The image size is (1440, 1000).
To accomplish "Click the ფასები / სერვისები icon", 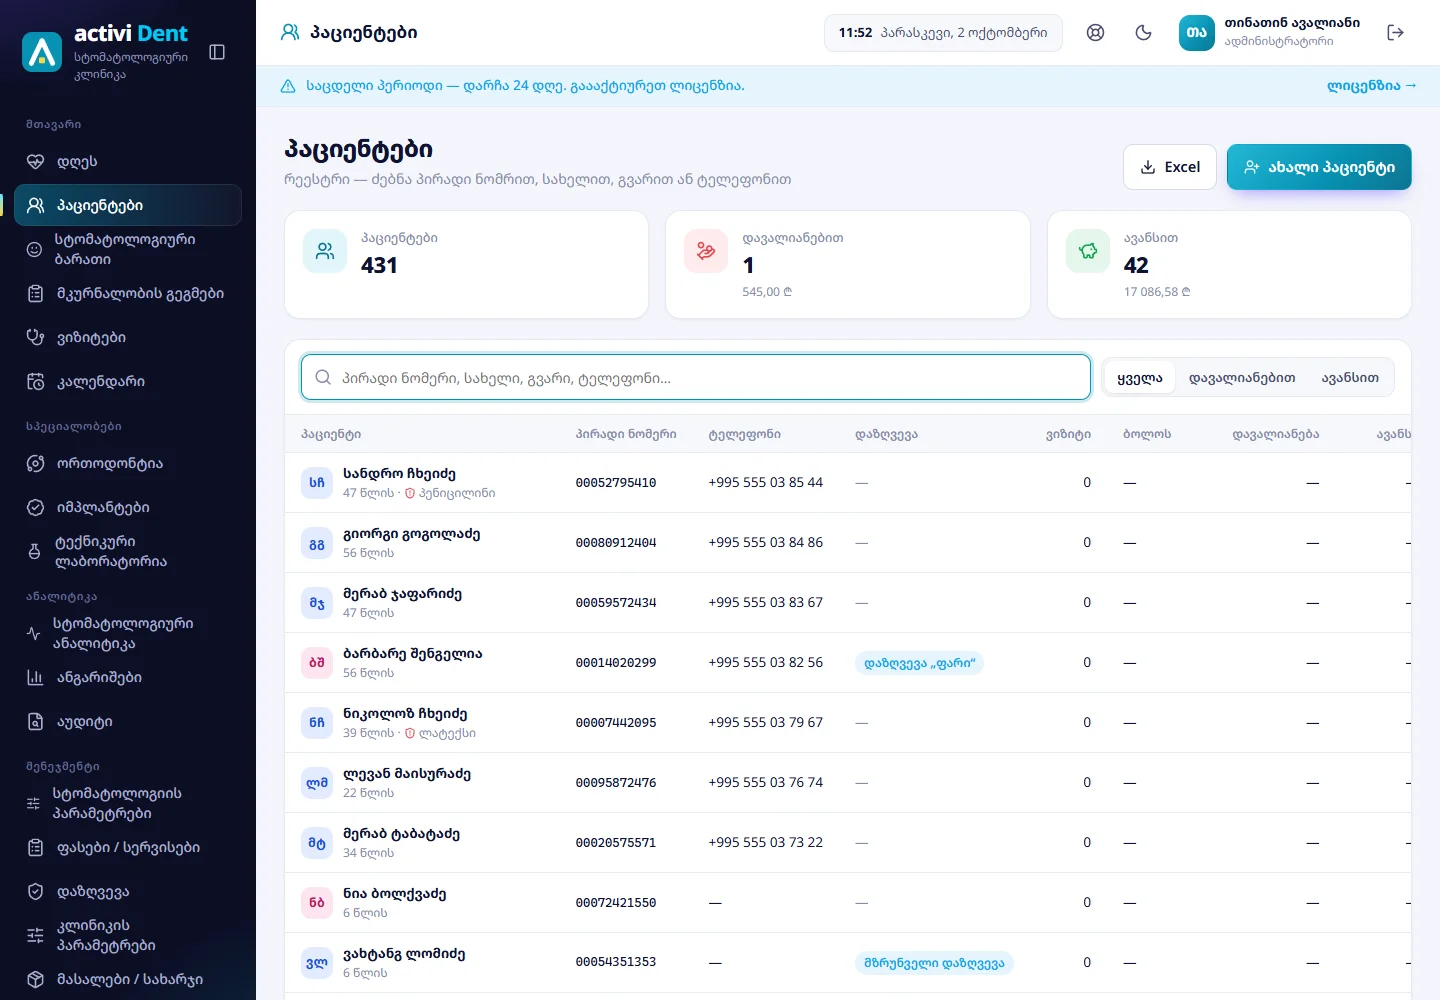I will 35,848.
